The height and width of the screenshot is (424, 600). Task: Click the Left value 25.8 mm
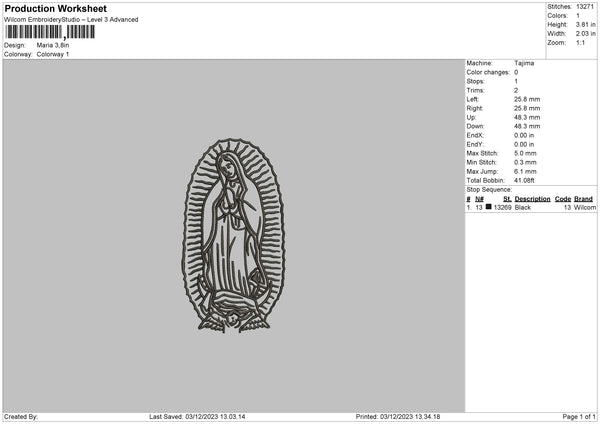(527, 99)
